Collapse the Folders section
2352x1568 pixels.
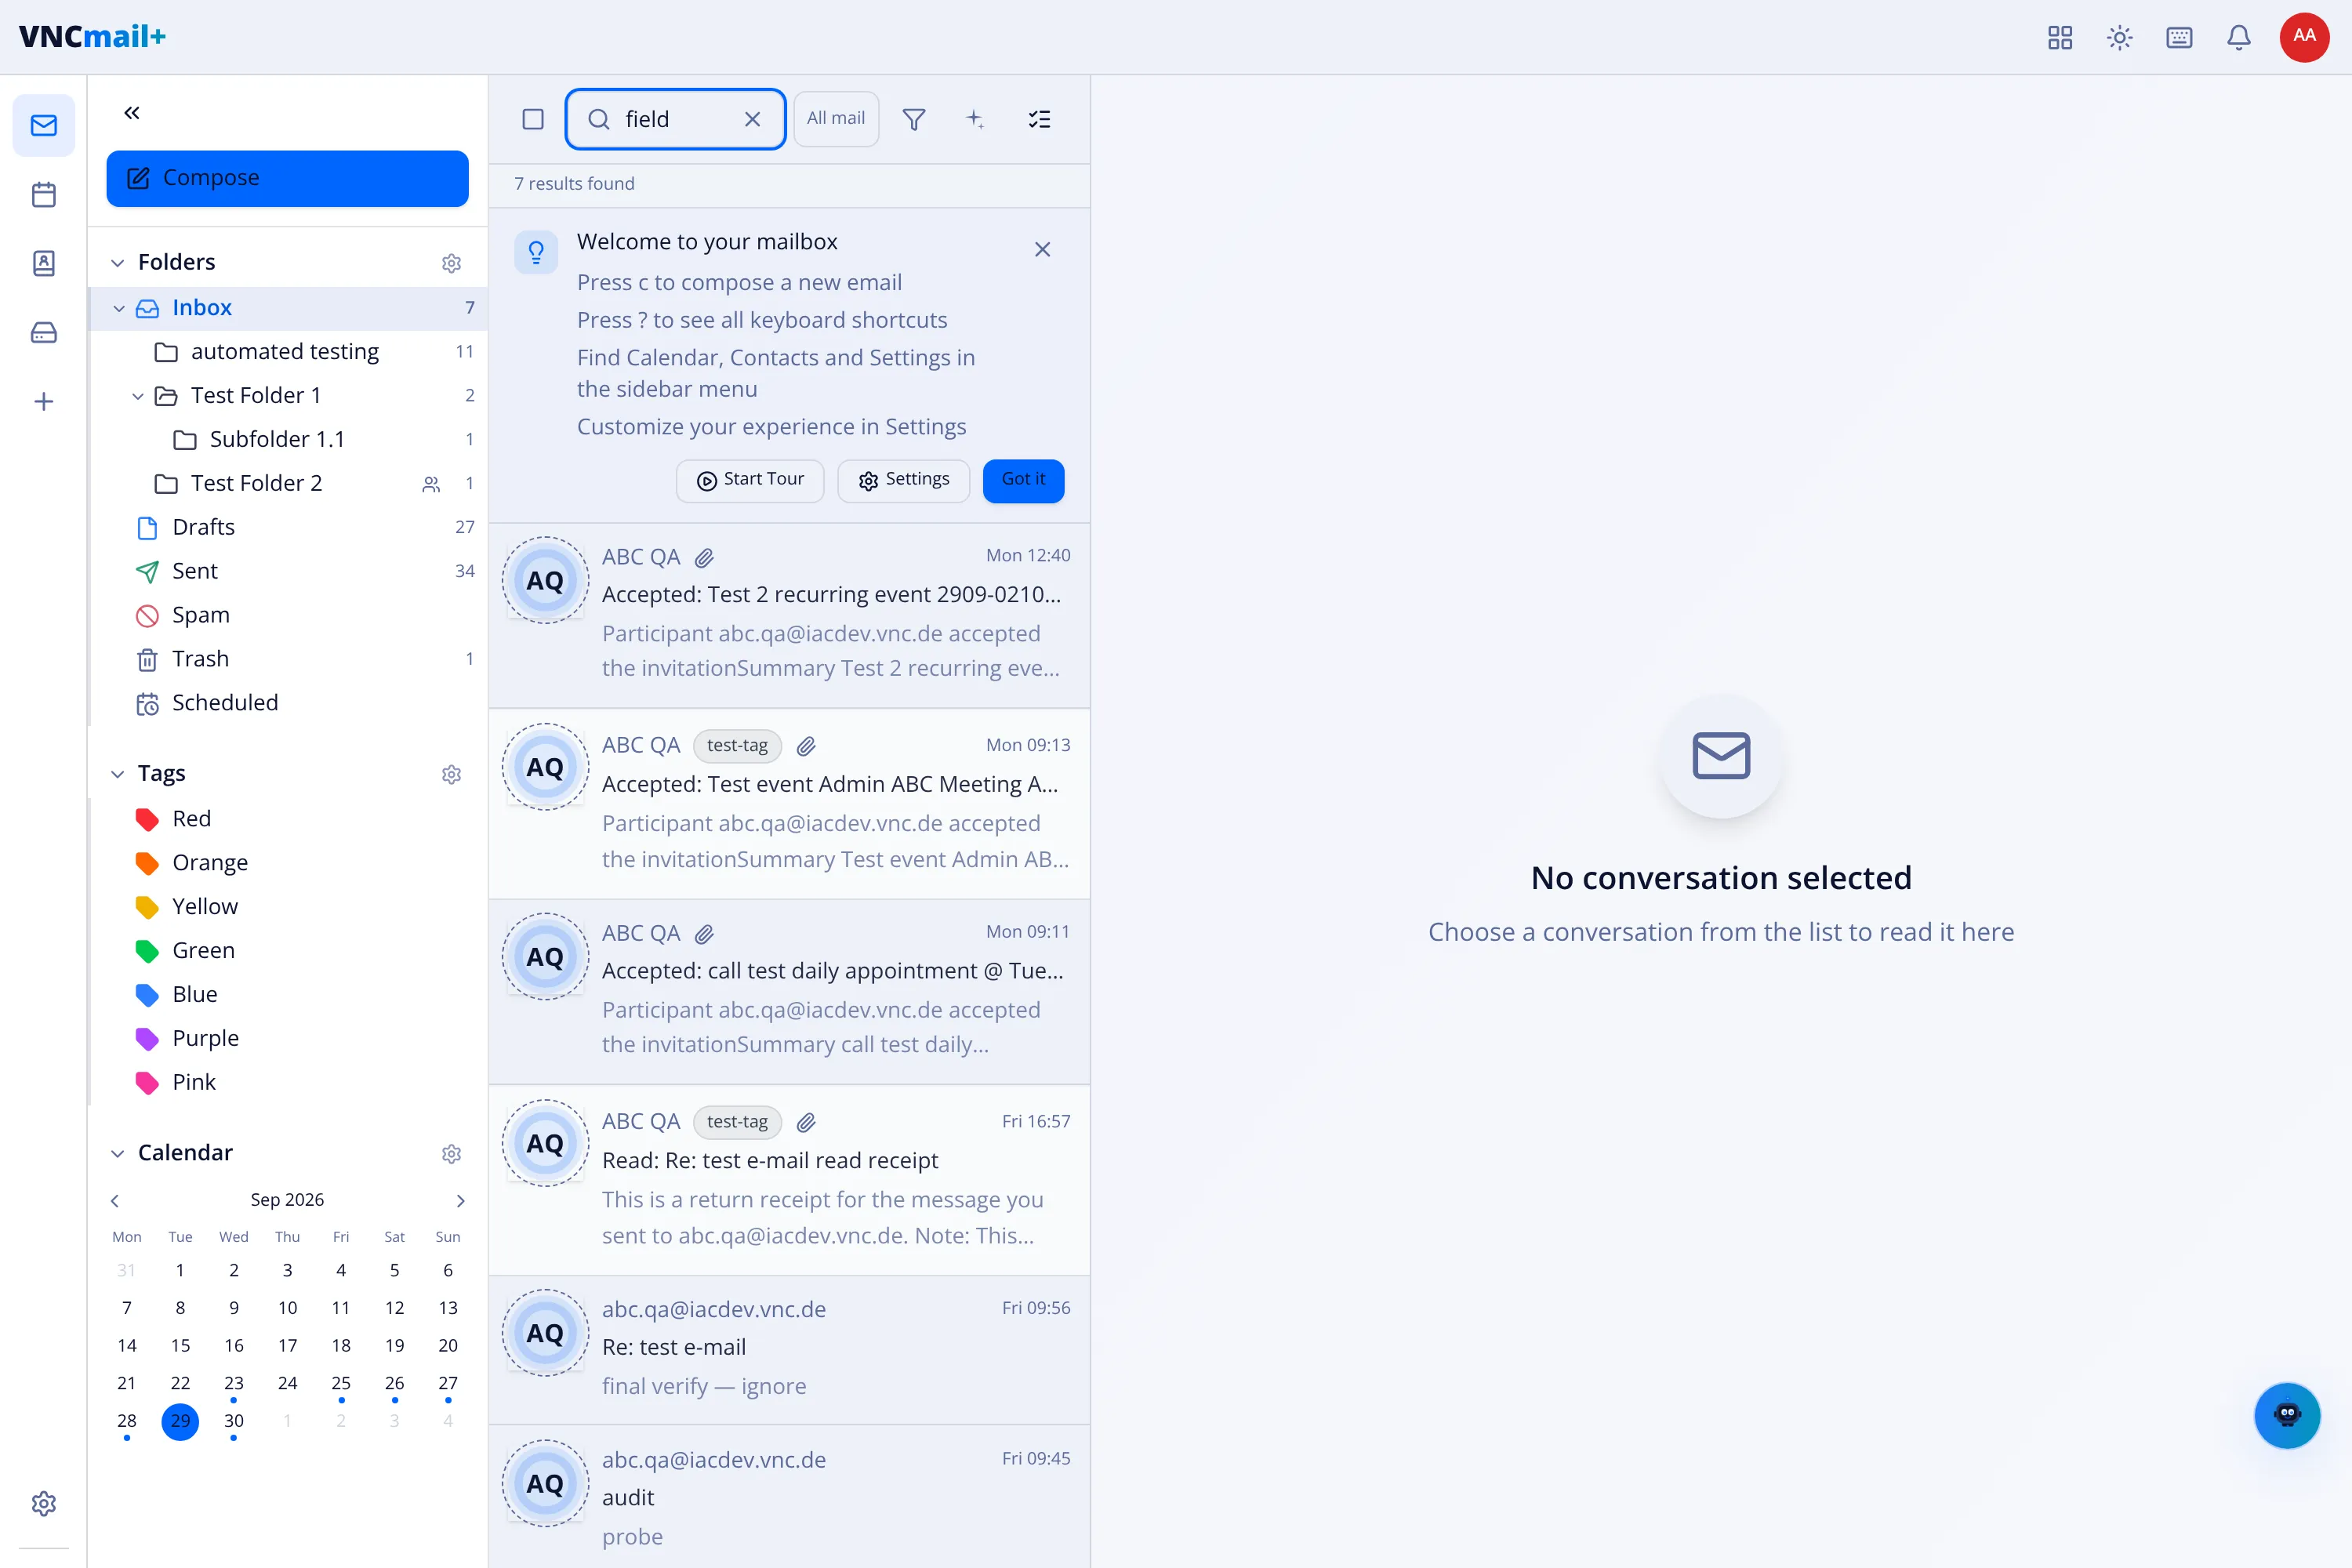[x=118, y=263]
